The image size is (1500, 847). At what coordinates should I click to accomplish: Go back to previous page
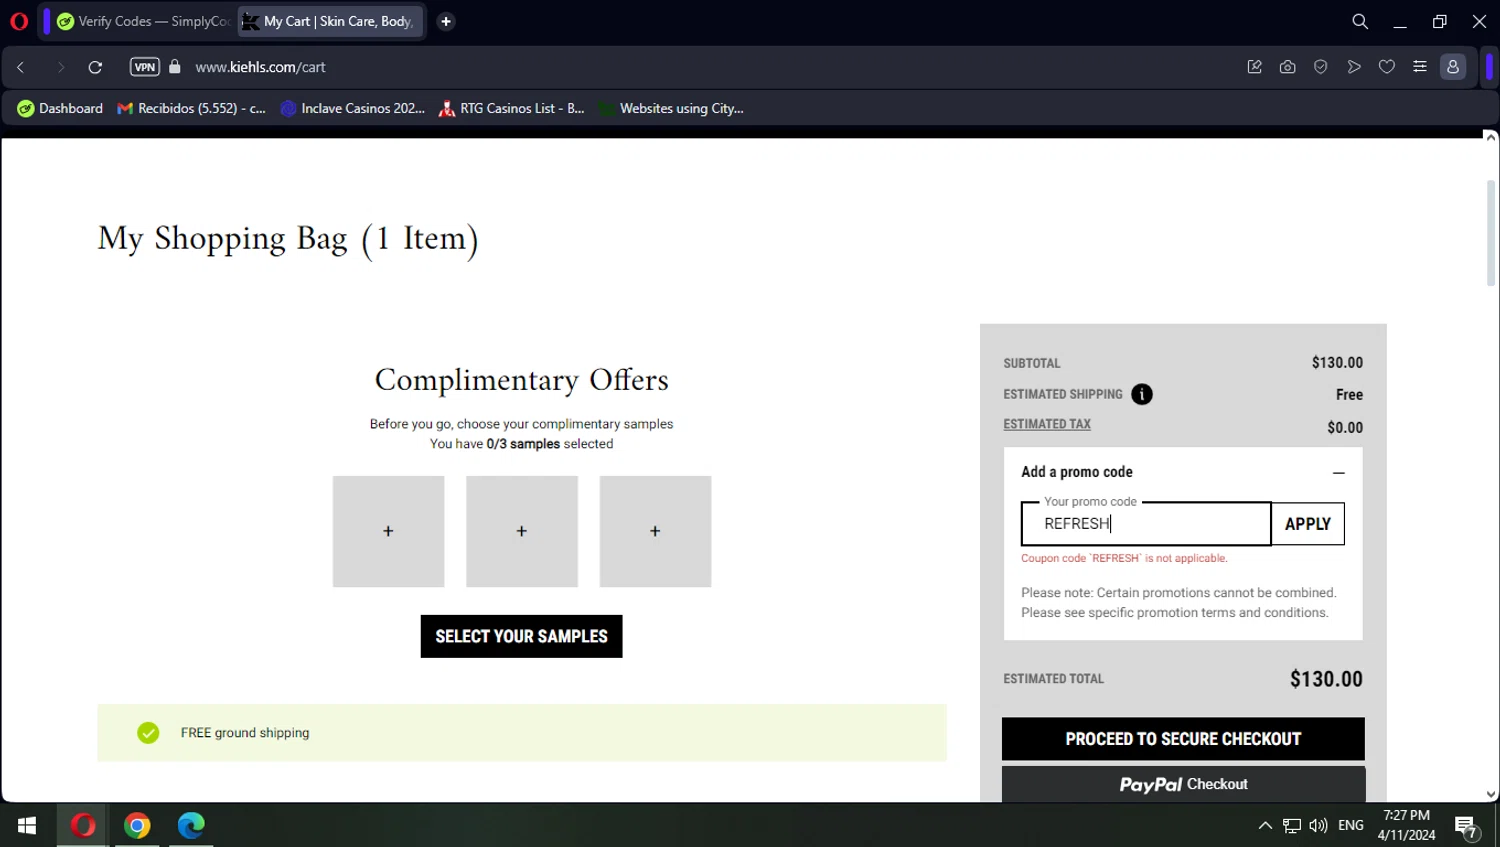21,67
